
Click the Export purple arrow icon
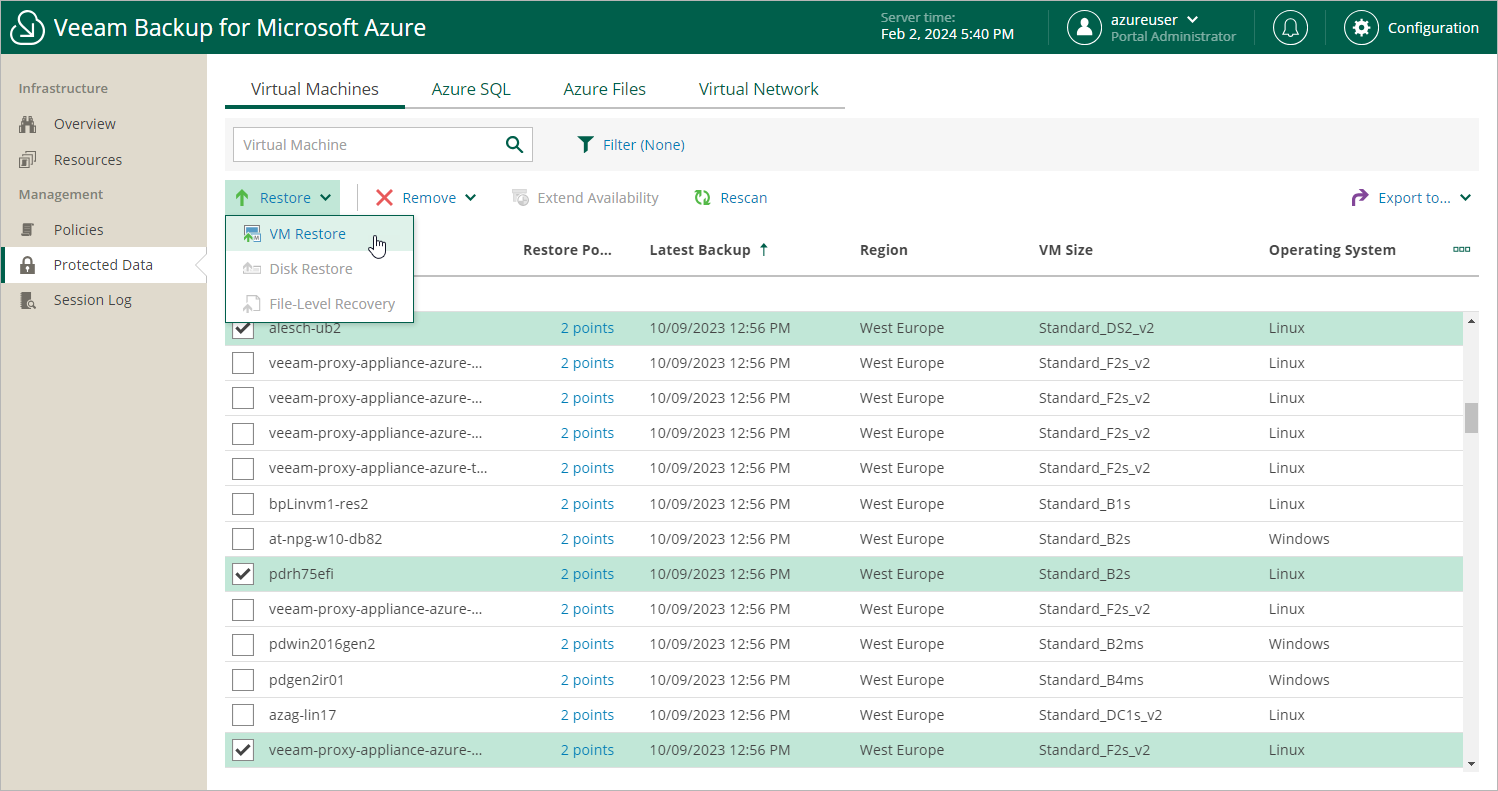(x=1360, y=198)
